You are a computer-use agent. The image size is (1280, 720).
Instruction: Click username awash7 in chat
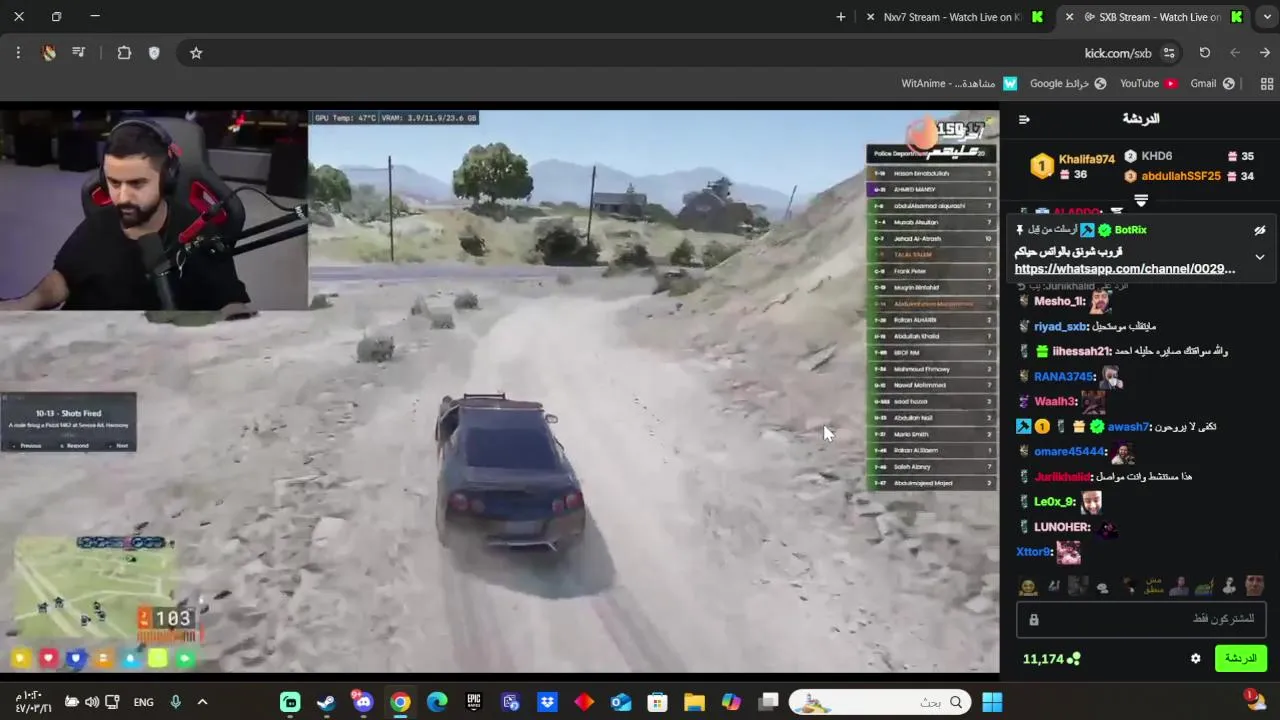coord(1129,427)
